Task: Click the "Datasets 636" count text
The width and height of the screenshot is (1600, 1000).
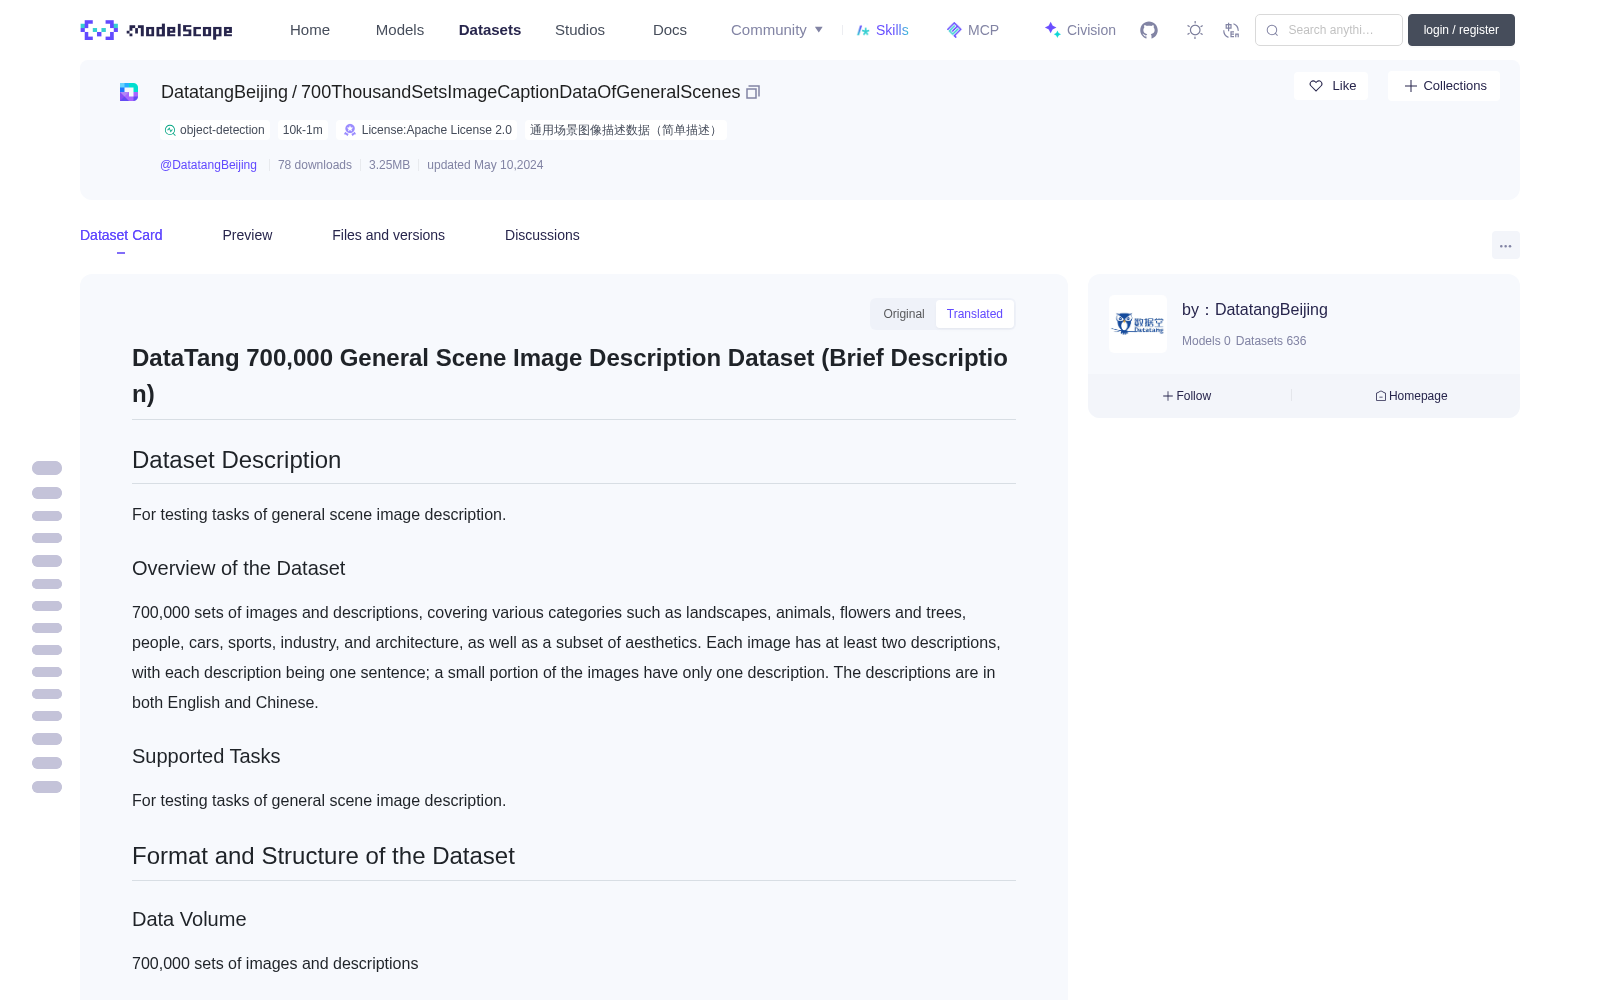Action: coord(1271,341)
